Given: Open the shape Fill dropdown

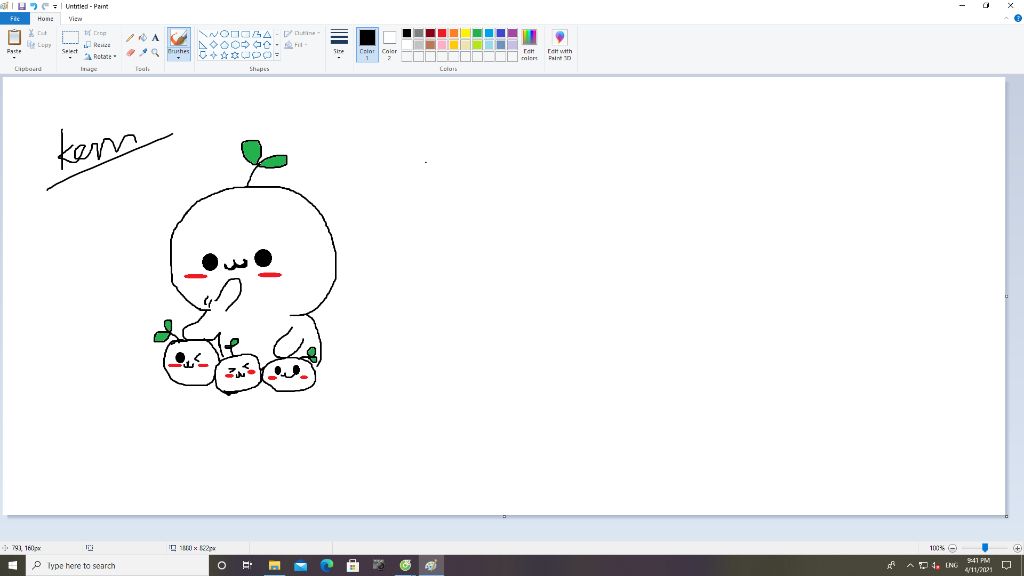Looking at the screenshot, I should [x=296, y=45].
